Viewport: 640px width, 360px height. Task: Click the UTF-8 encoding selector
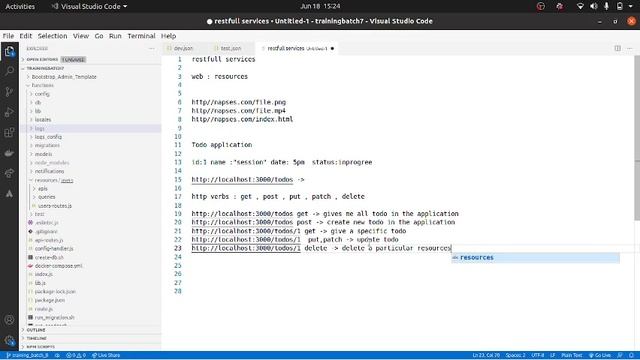[538, 355]
